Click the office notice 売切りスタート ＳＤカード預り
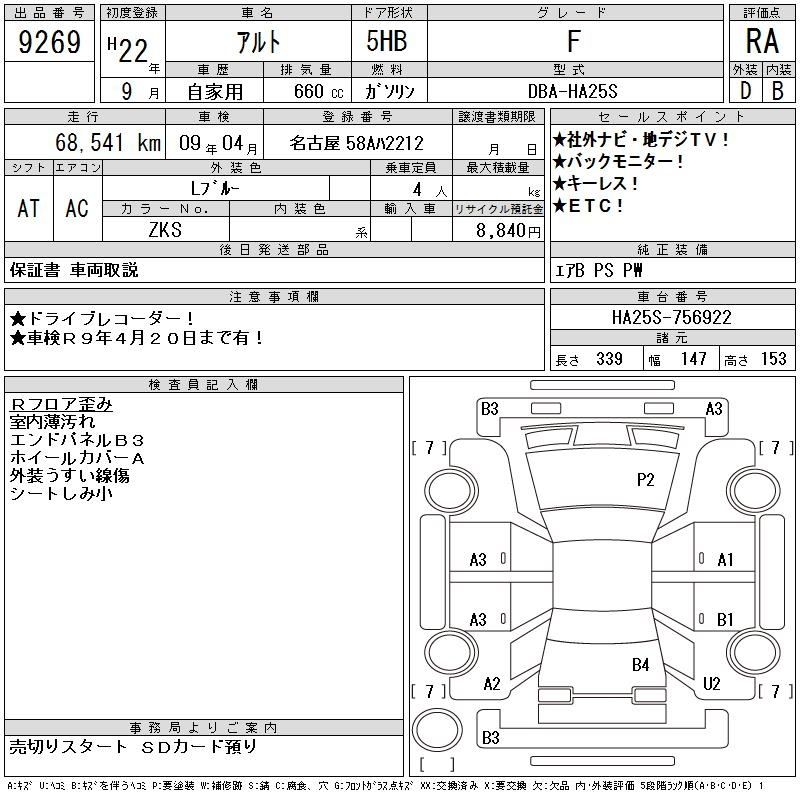Viewport: 800px width, 800px height. point(133,746)
